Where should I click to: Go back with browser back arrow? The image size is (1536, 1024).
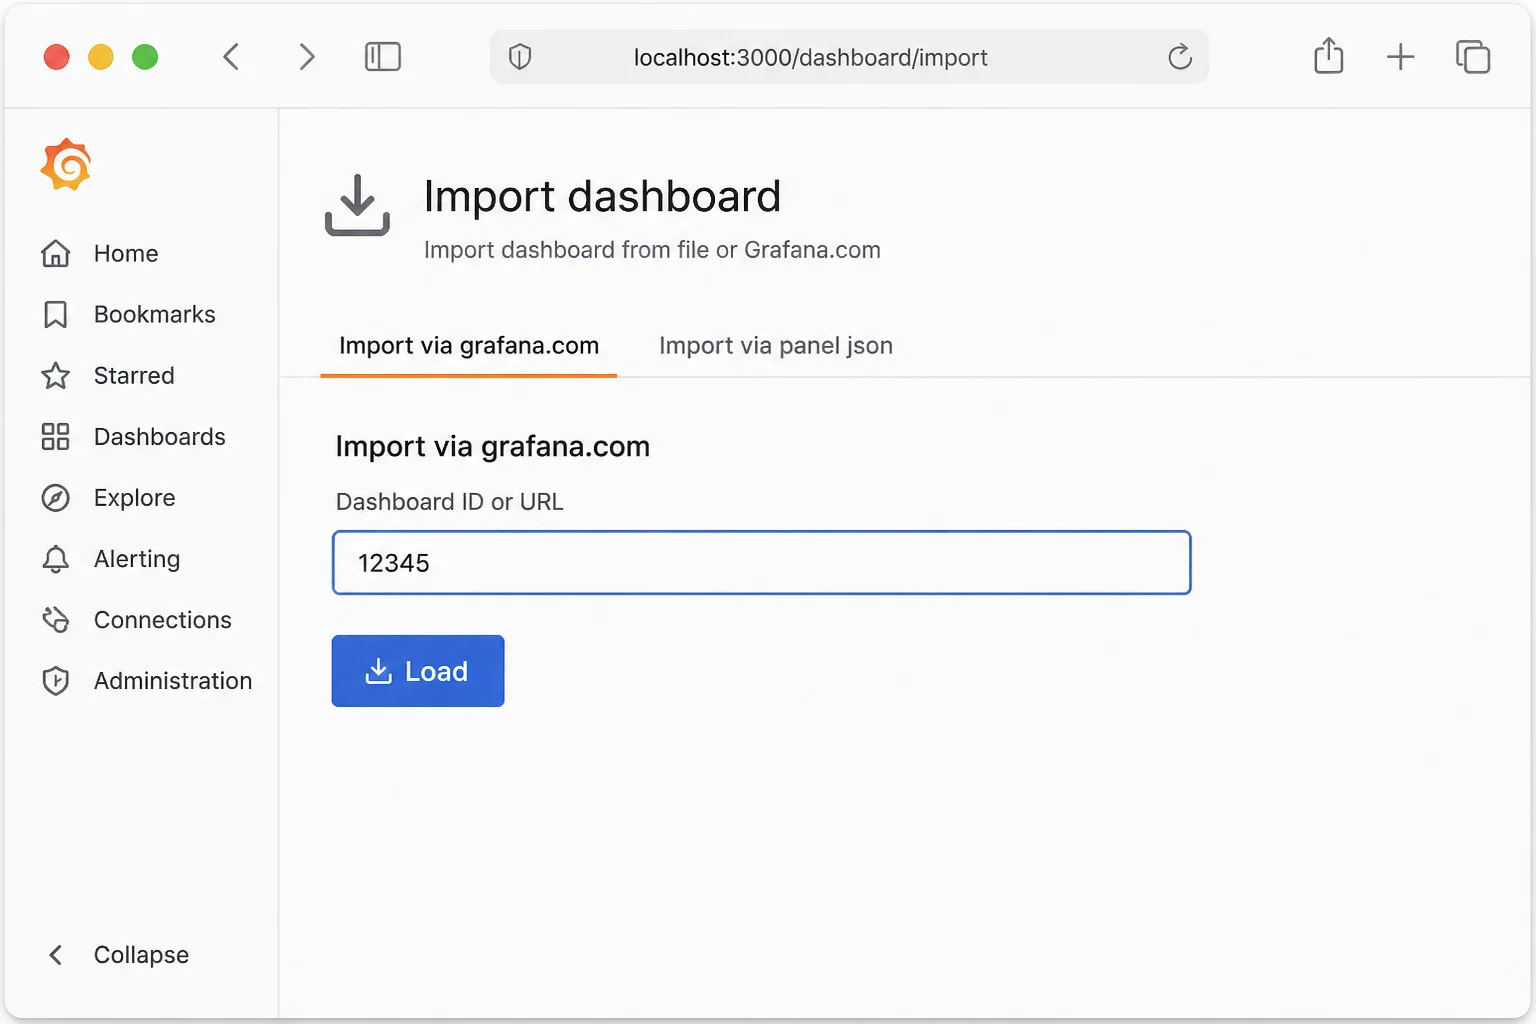pos(231,57)
